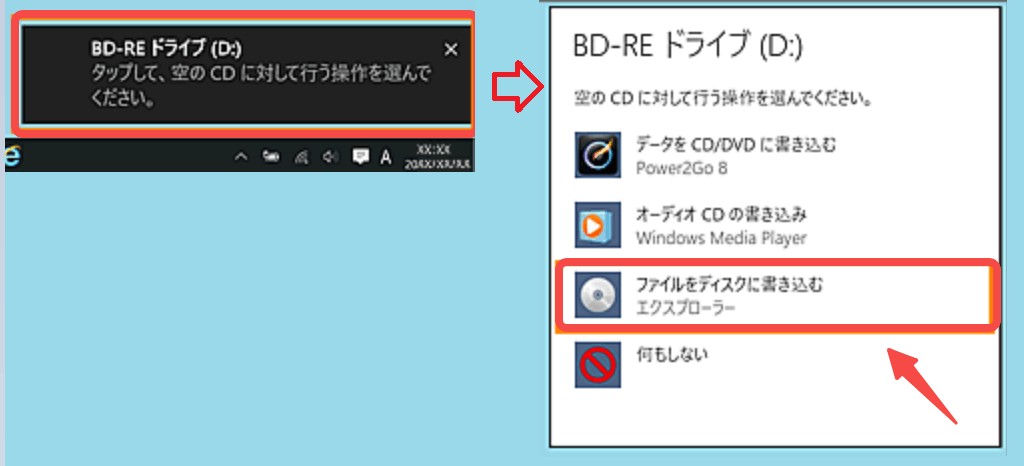Click the Power2Go 8 disc icon
The height and width of the screenshot is (466, 1024).
[x=597, y=156]
